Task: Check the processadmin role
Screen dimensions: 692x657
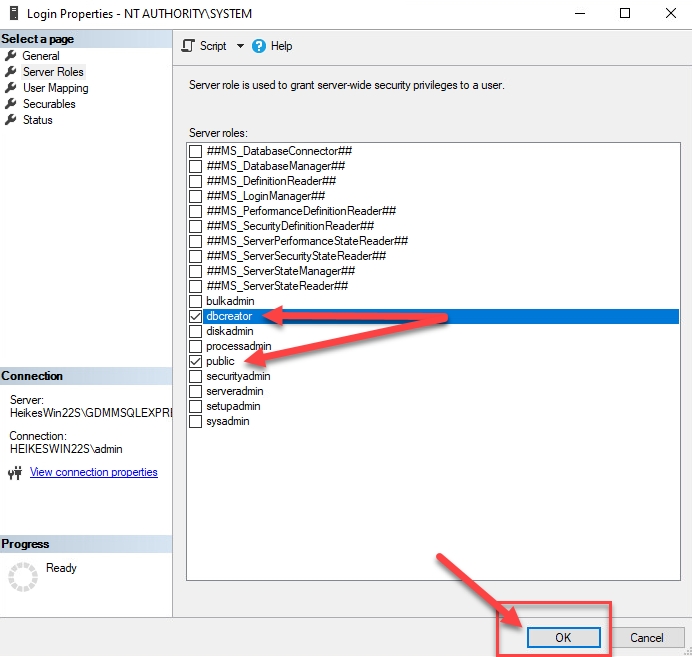Action: [196, 346]
